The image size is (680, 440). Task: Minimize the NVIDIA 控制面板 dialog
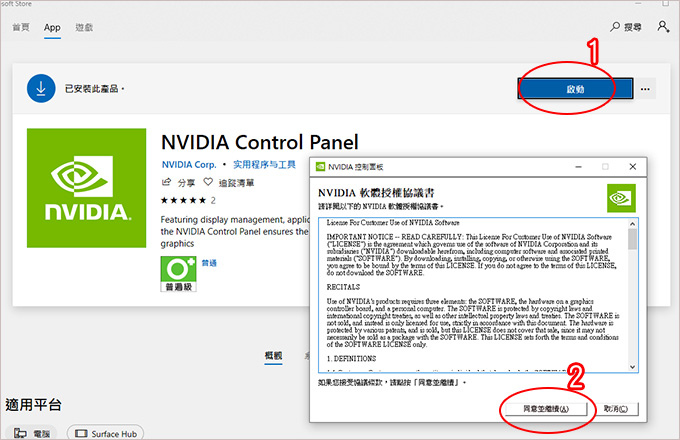point(579,167)
